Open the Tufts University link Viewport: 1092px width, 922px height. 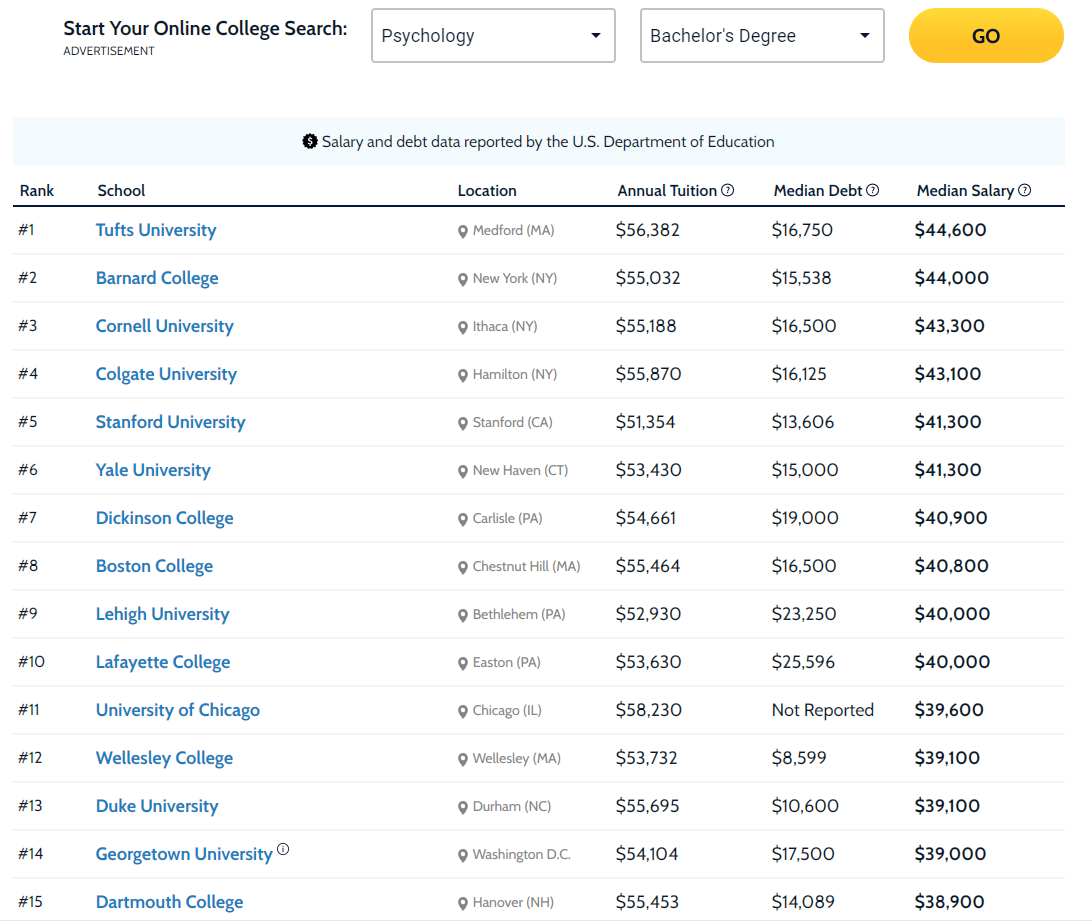[x=156, y=230]
